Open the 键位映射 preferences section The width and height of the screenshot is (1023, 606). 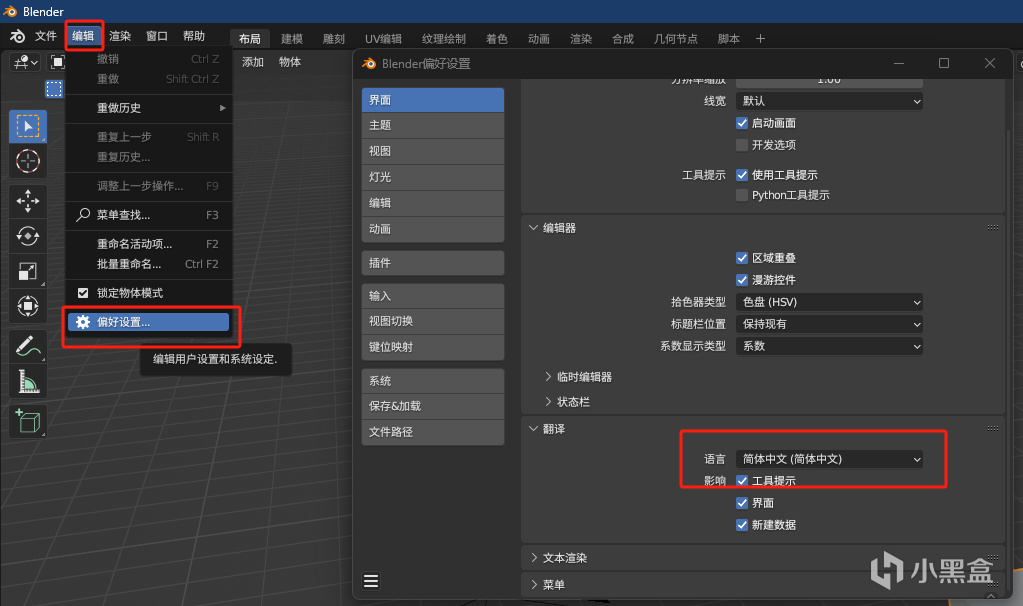click(433, 347)
